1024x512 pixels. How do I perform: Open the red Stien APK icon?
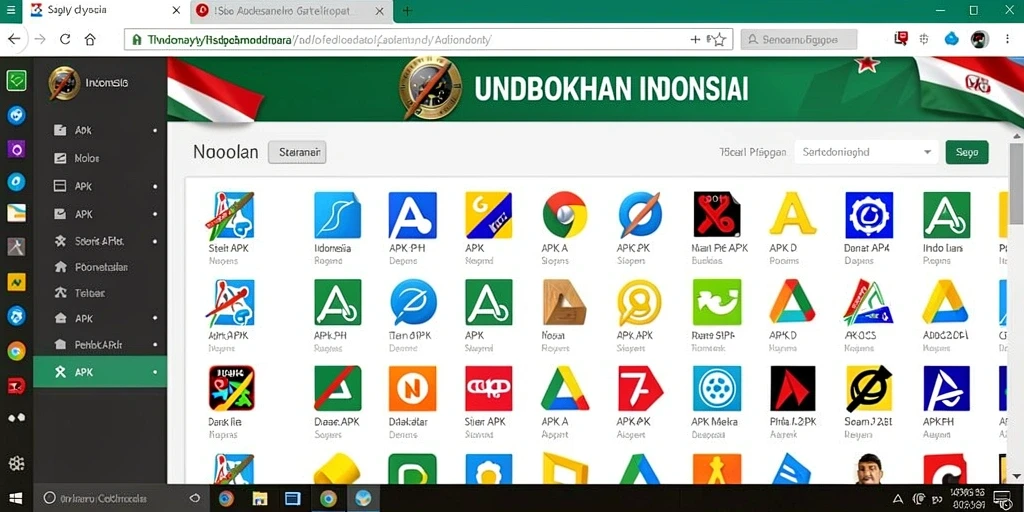(488, 389)
